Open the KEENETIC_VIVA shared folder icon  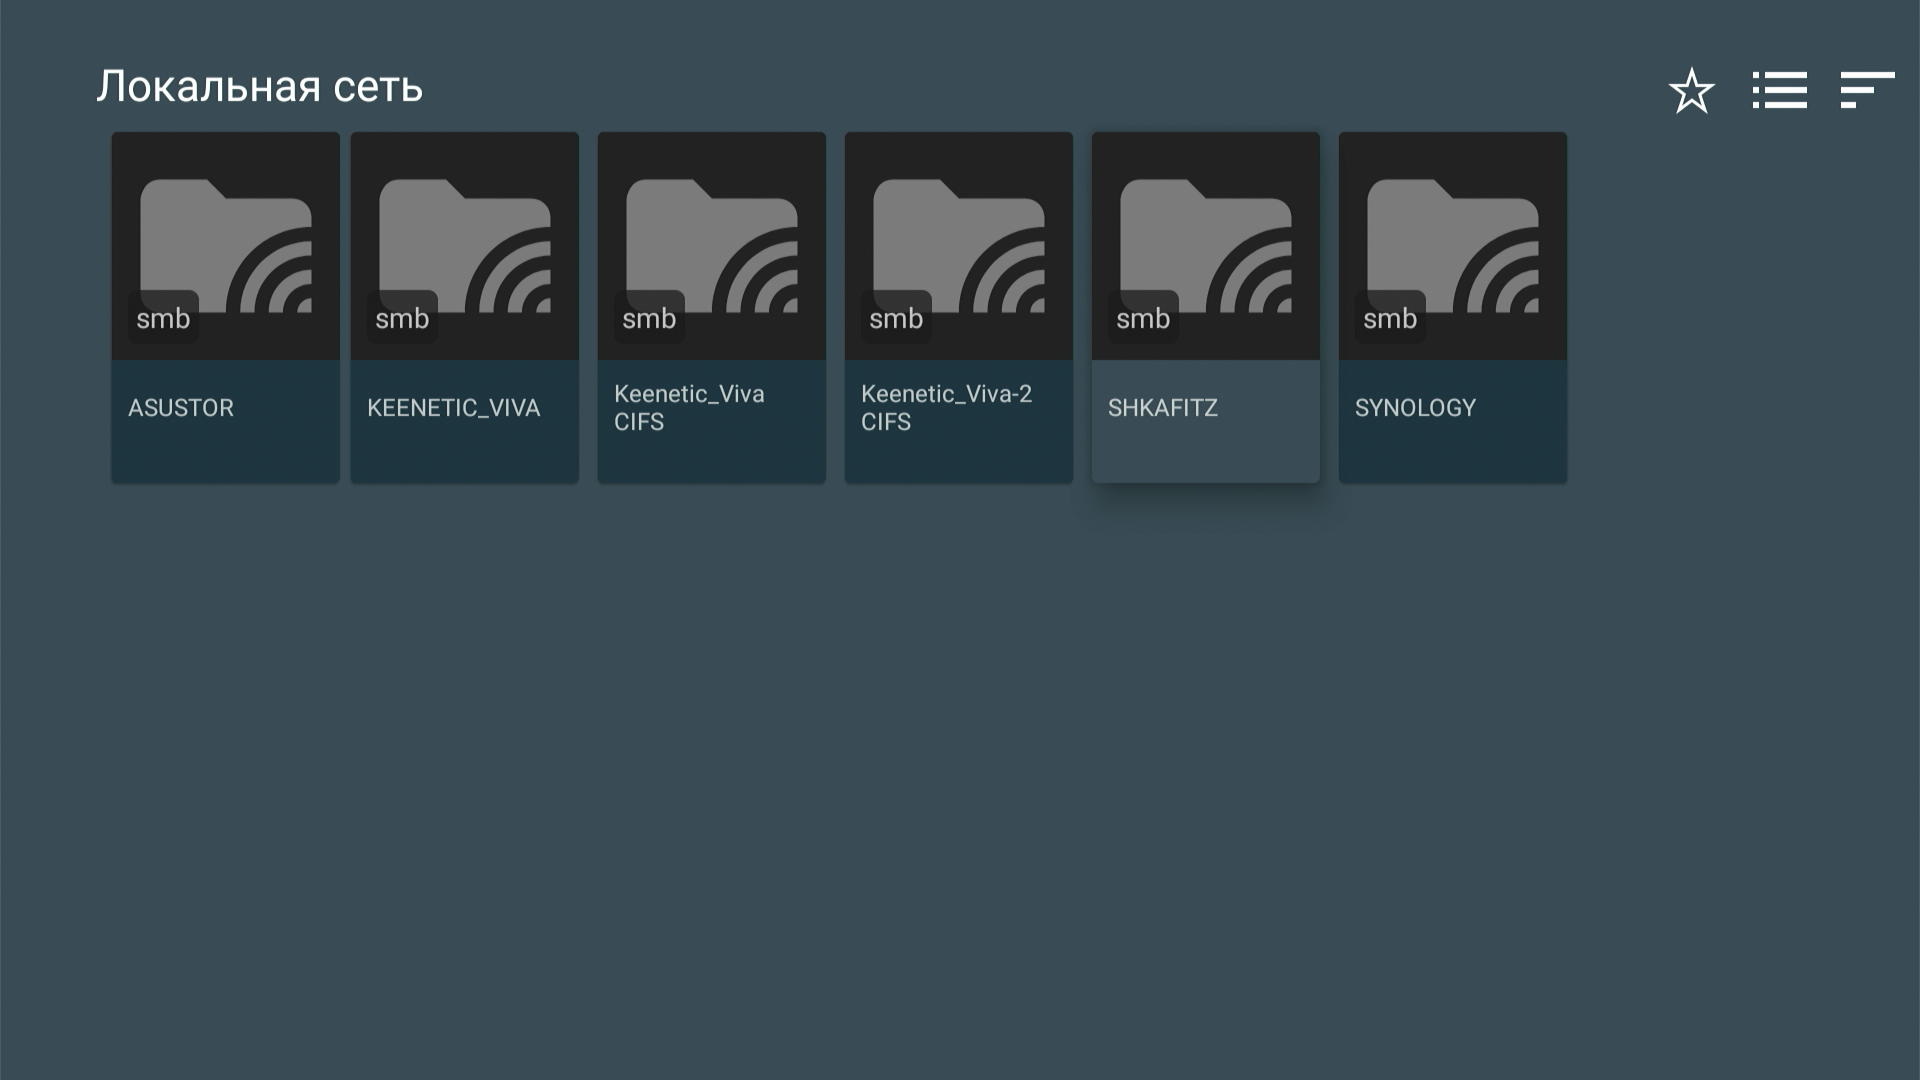(465, 245)
